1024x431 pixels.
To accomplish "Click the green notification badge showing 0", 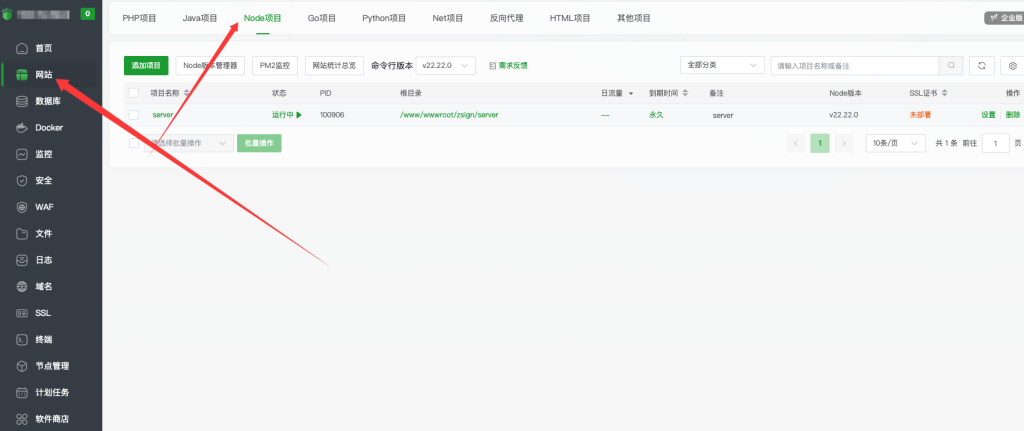I will (x=88, y=14).
